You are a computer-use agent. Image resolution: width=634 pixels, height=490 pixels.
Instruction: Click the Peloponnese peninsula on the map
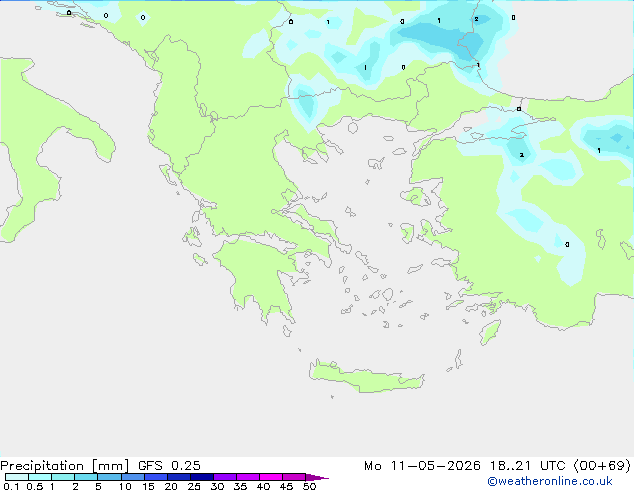click(x=261, y=275)
